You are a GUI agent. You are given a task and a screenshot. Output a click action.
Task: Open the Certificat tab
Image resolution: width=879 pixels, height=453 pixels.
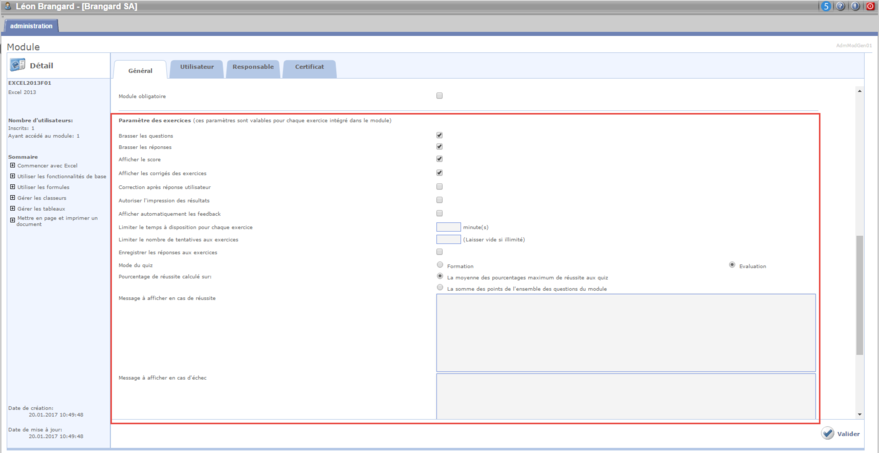309,67
